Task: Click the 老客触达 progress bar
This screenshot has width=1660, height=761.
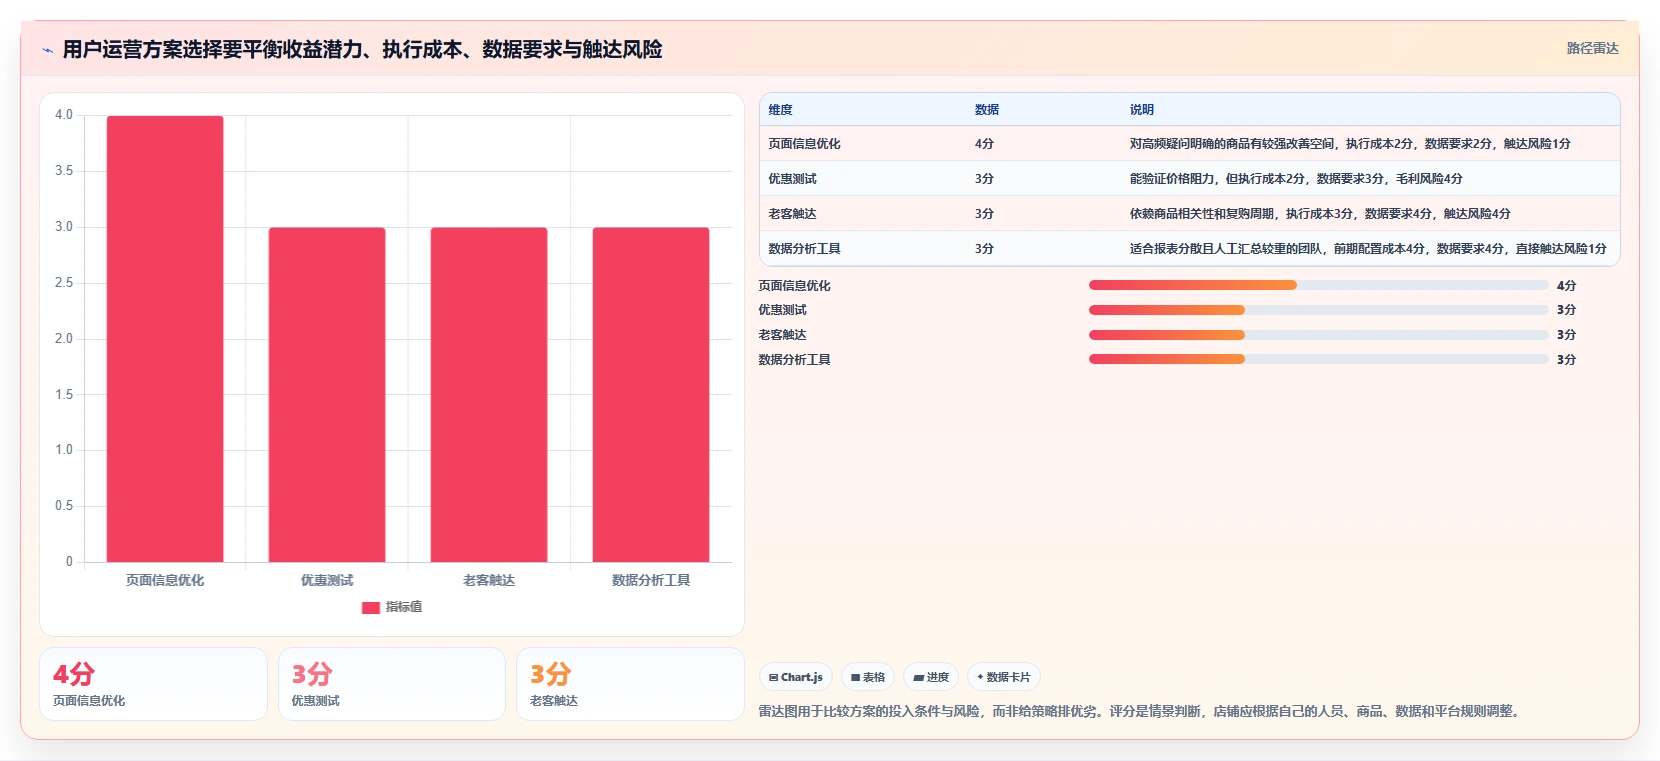Action: coord(1318,335)
